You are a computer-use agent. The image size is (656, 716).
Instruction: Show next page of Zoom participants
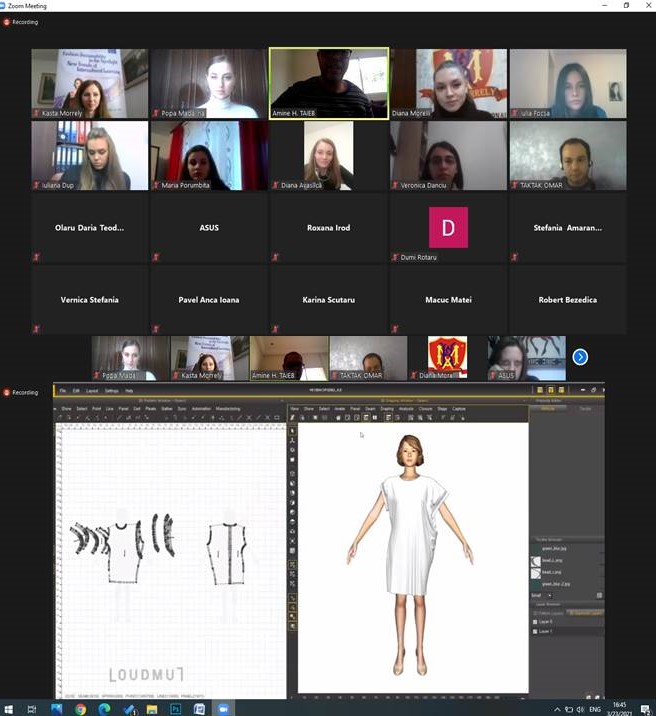point(580,357)
